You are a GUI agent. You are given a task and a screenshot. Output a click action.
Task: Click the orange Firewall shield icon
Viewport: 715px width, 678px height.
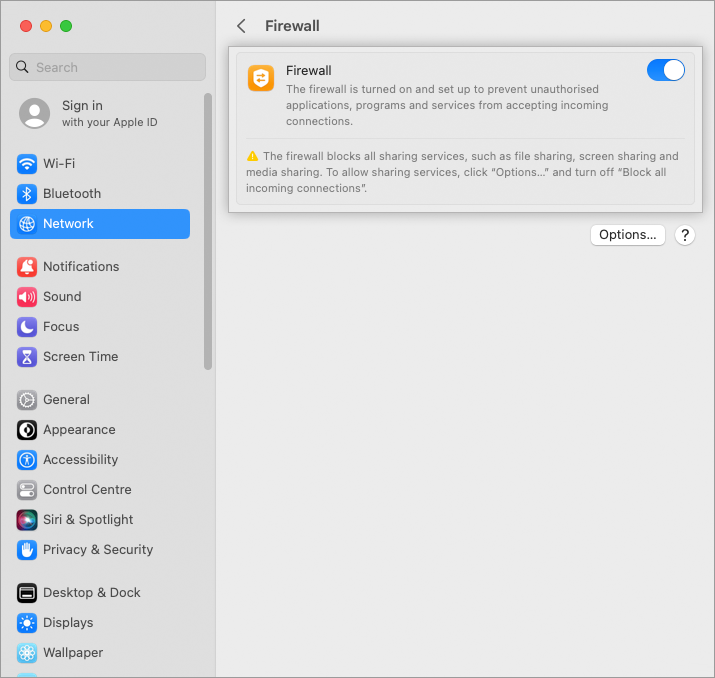pyautogui.click(x=261, y=78)
